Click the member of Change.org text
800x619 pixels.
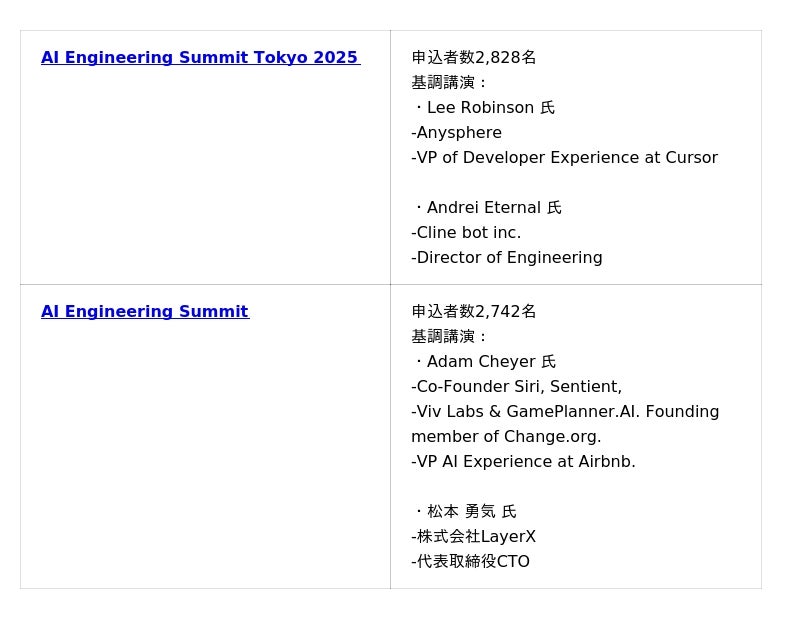coord(506,437)
